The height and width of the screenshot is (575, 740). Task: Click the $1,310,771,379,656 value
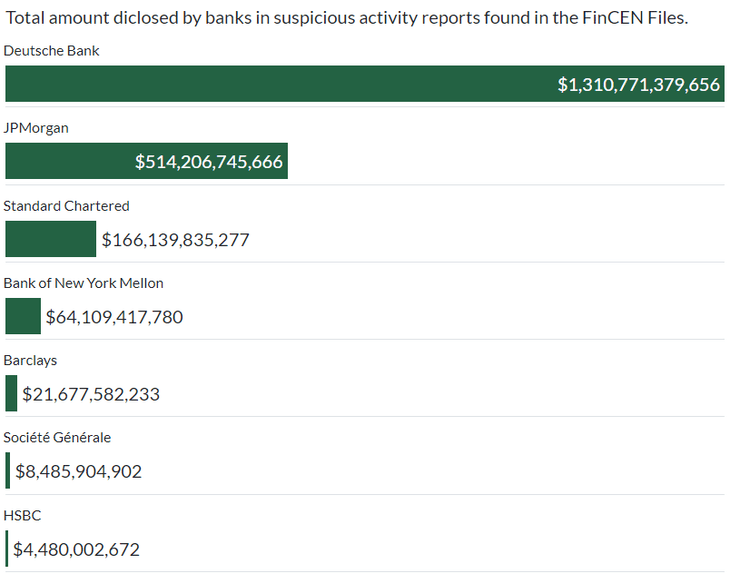[638, 85]
